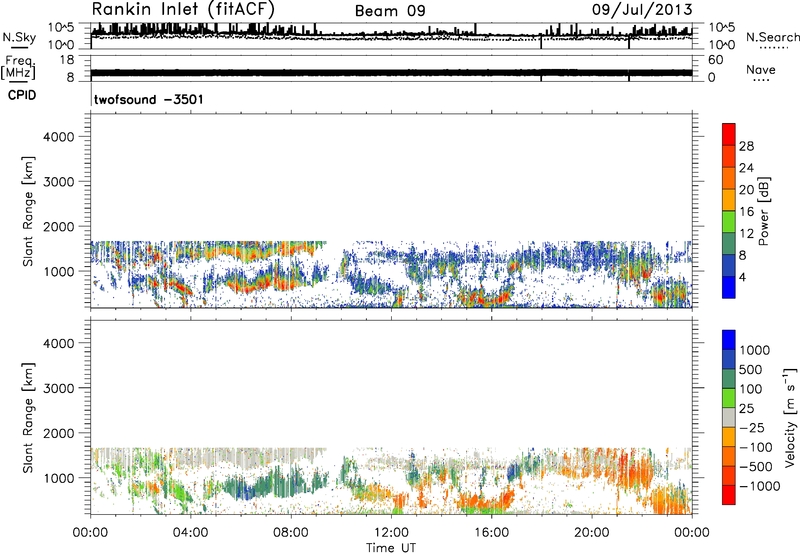The height and width of the screenshot is (554, 800).
Task: Click the '1000' value on Velocity scale
Action: [755, 350]
